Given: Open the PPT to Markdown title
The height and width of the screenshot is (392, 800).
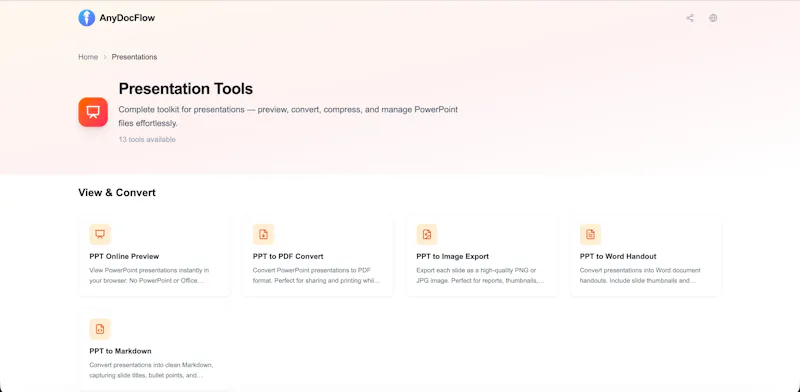Looking at the screenshot, I should [120, 351].
